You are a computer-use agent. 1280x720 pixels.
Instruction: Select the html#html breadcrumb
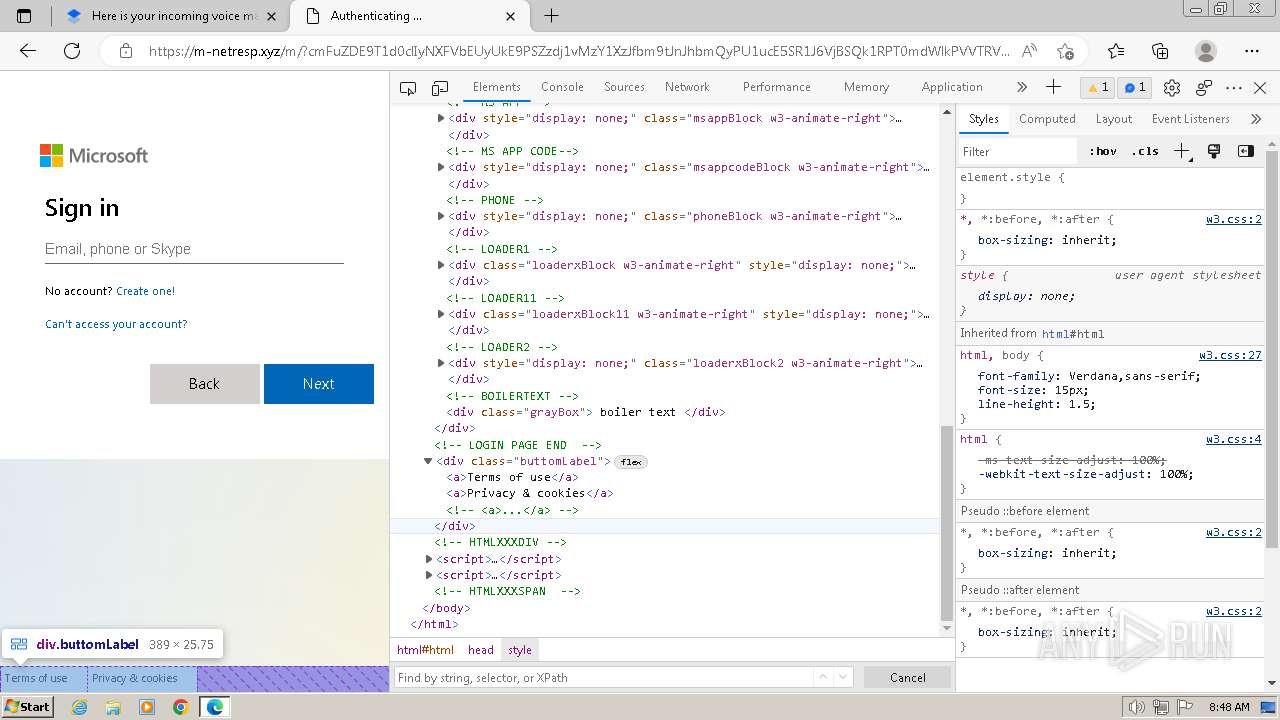point(425,650)
